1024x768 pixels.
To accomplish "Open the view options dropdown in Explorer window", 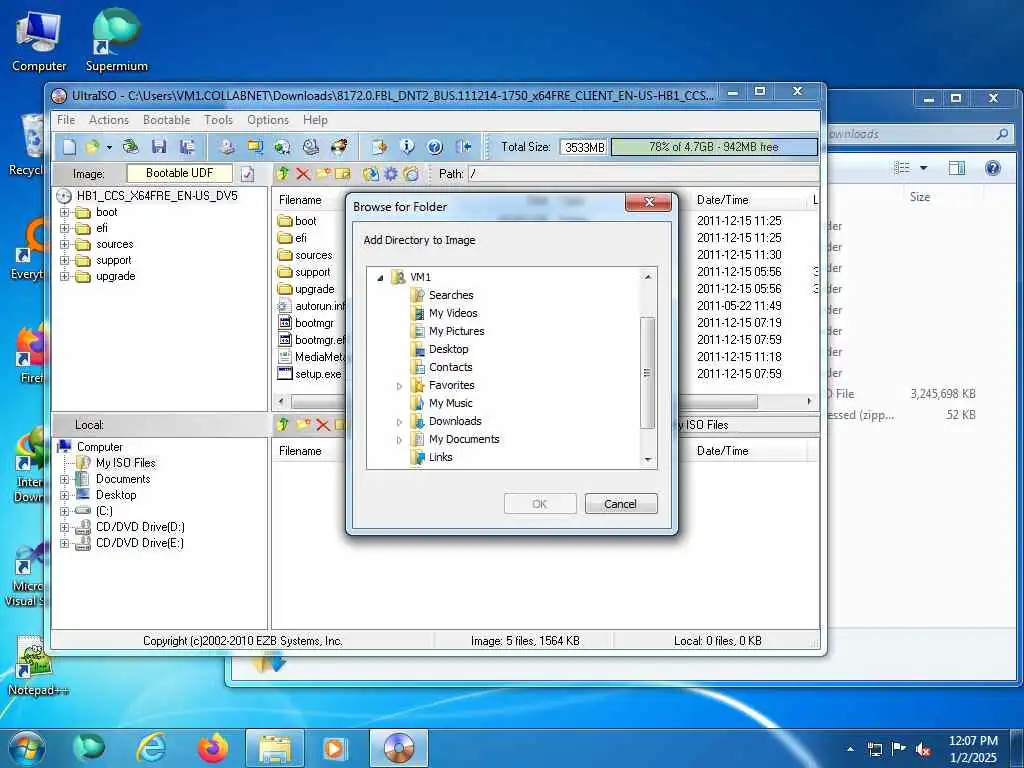I will (923, 168).
